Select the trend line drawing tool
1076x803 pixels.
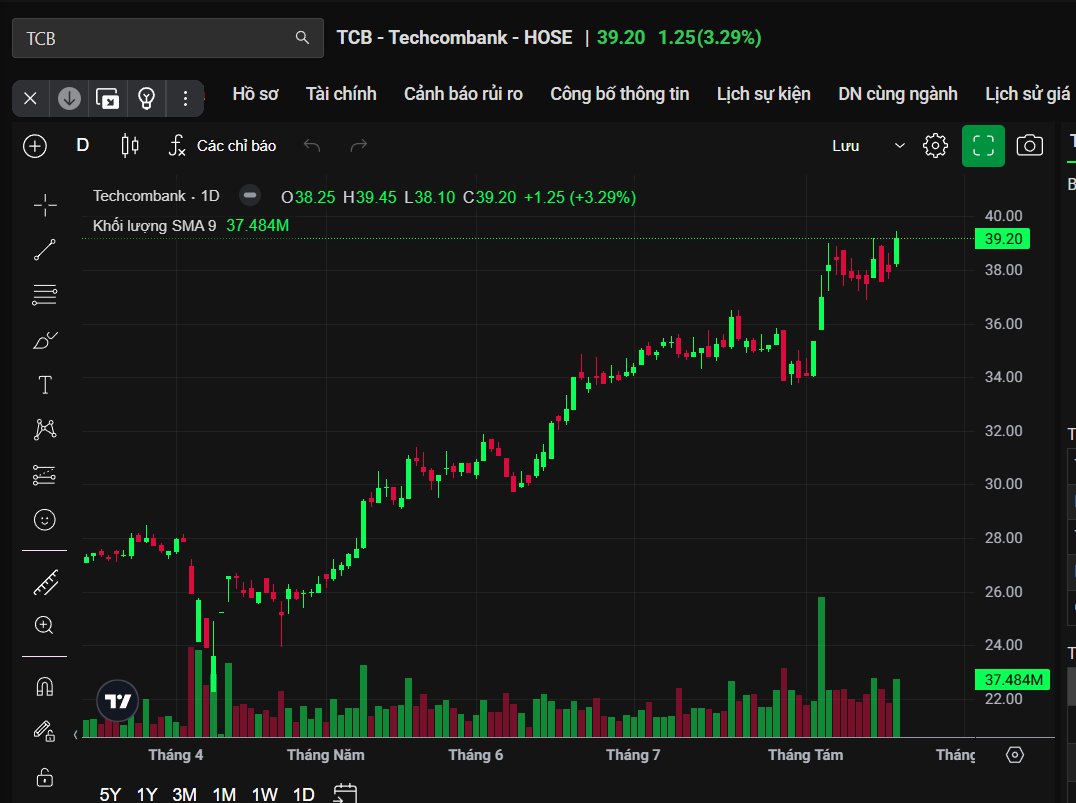(45, 250)
